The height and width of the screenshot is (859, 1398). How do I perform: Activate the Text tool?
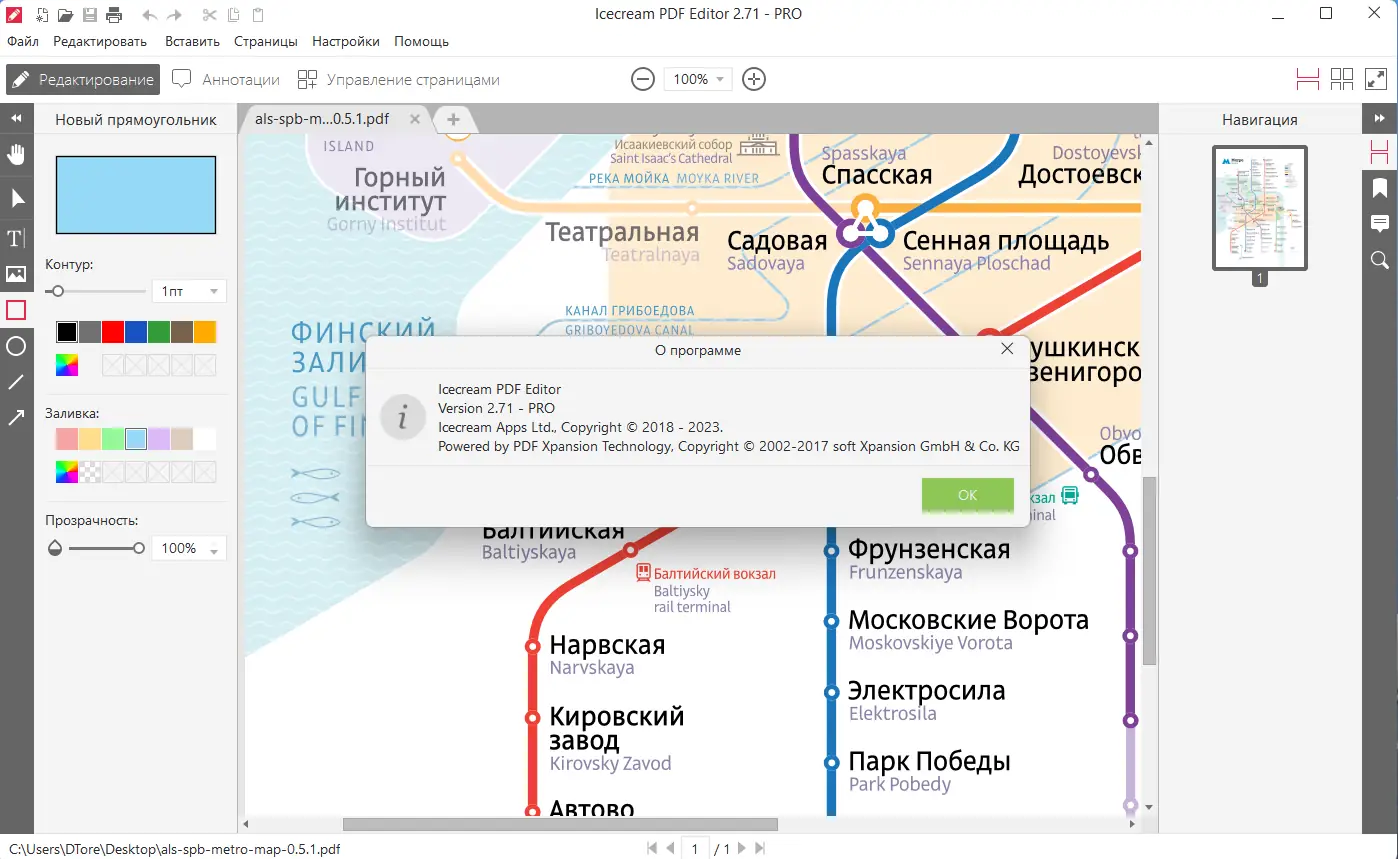[x=15, y=237]
